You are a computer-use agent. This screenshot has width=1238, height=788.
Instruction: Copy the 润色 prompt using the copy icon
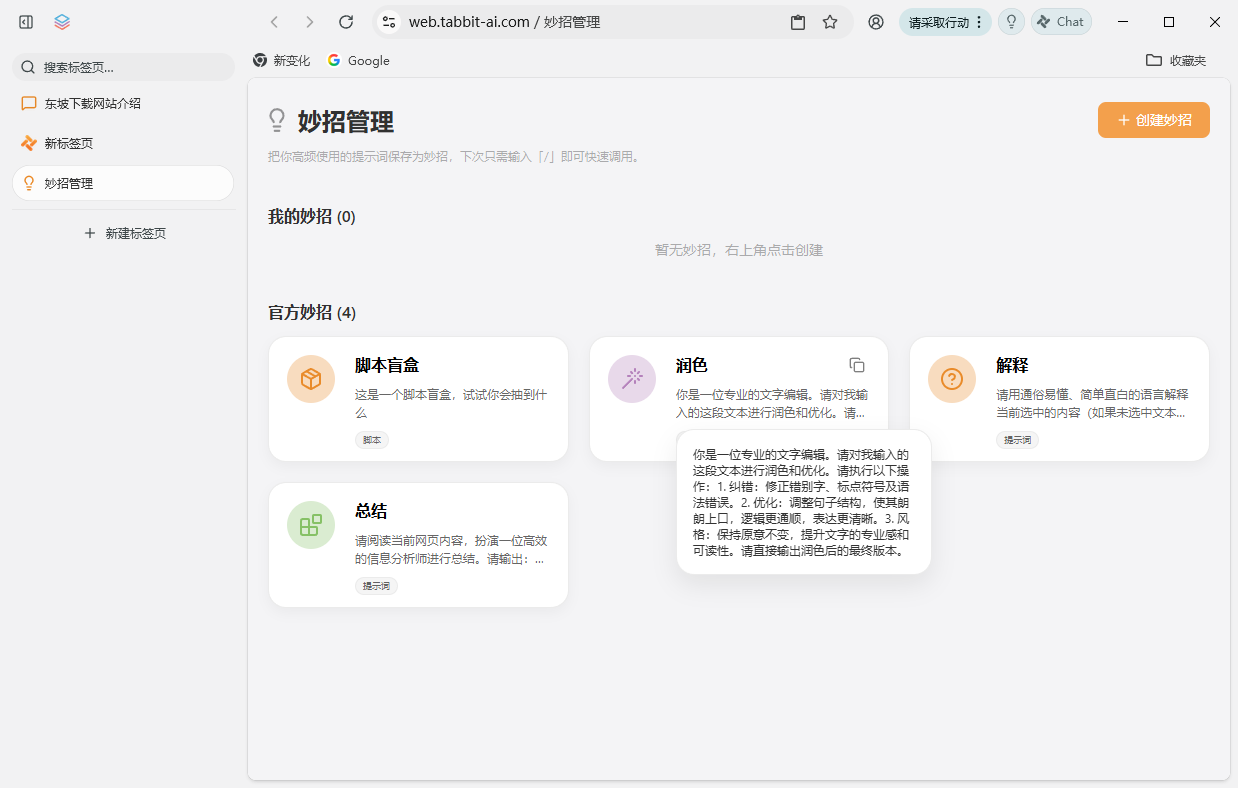(857, 365)
